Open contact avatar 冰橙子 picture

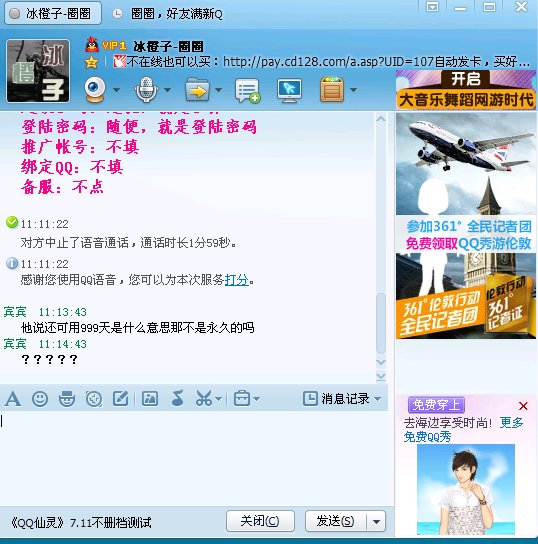pos(38,71)
